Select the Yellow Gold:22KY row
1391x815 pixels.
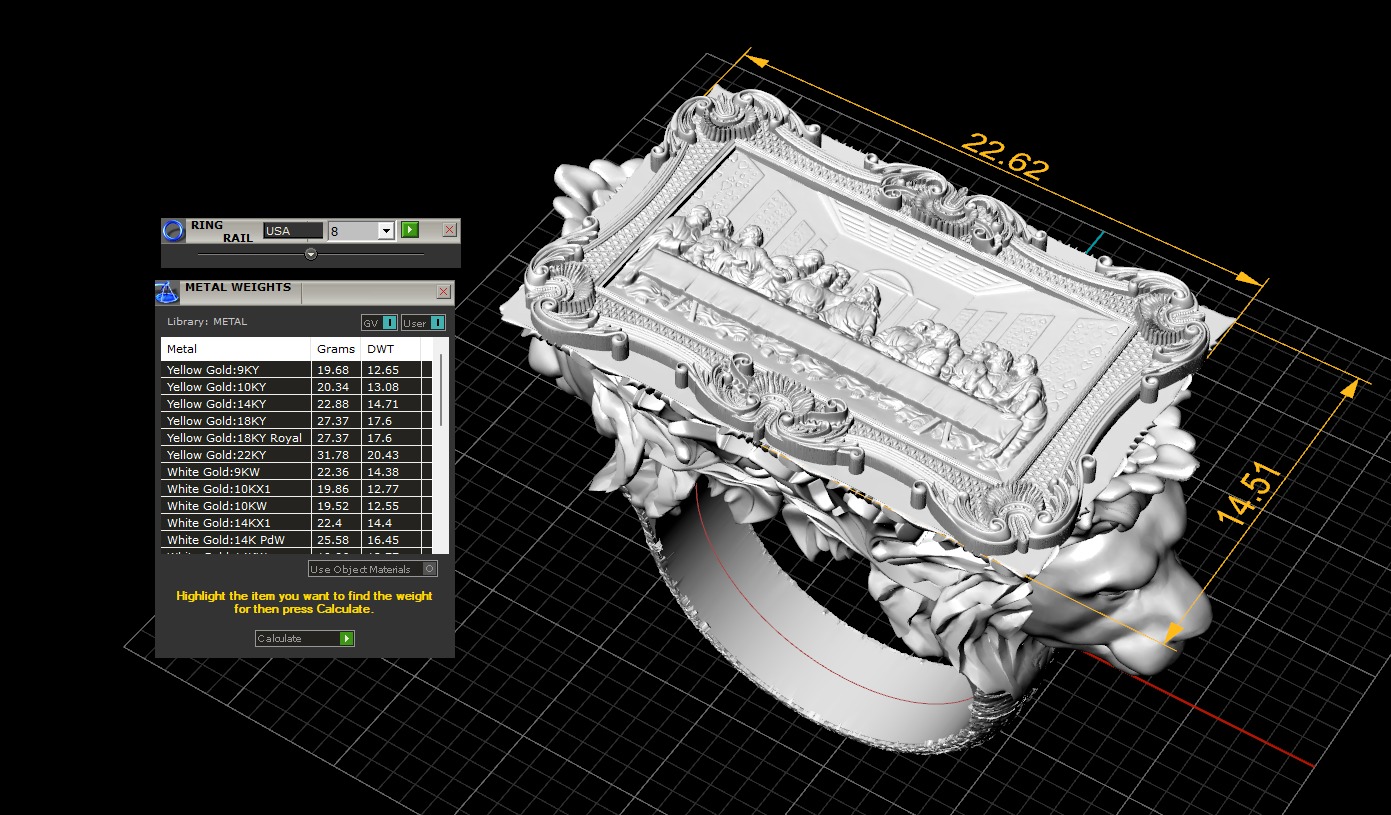click(x=297, y=455)
